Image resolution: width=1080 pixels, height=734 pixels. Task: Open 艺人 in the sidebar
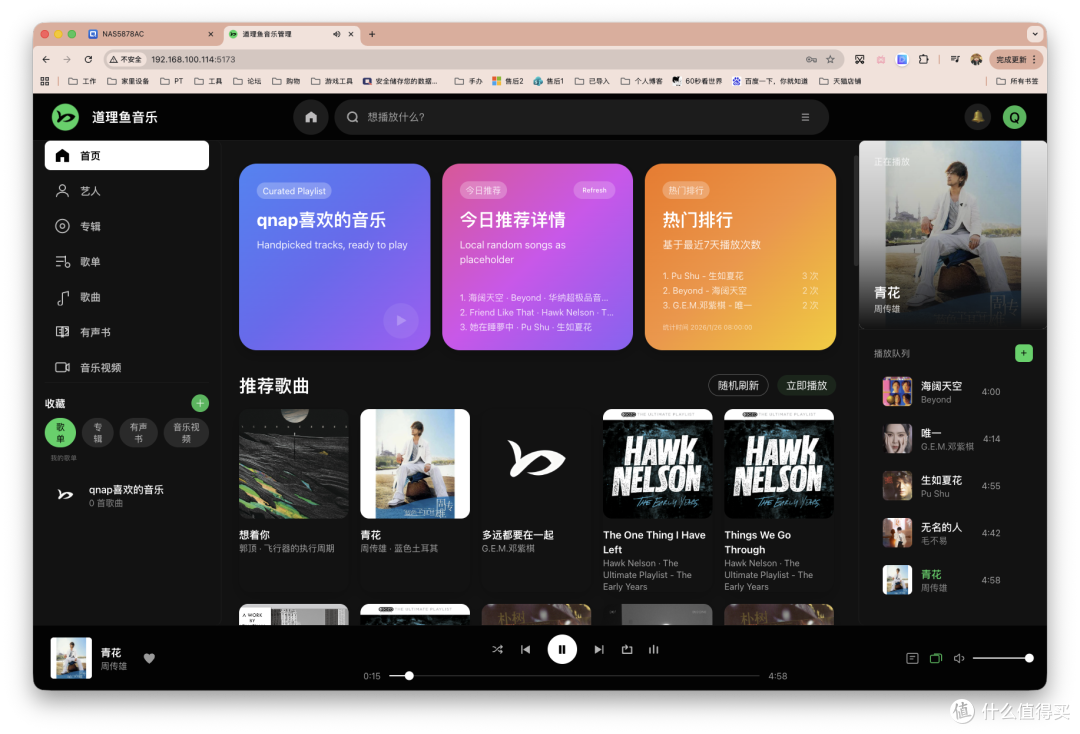coord(127,191)
